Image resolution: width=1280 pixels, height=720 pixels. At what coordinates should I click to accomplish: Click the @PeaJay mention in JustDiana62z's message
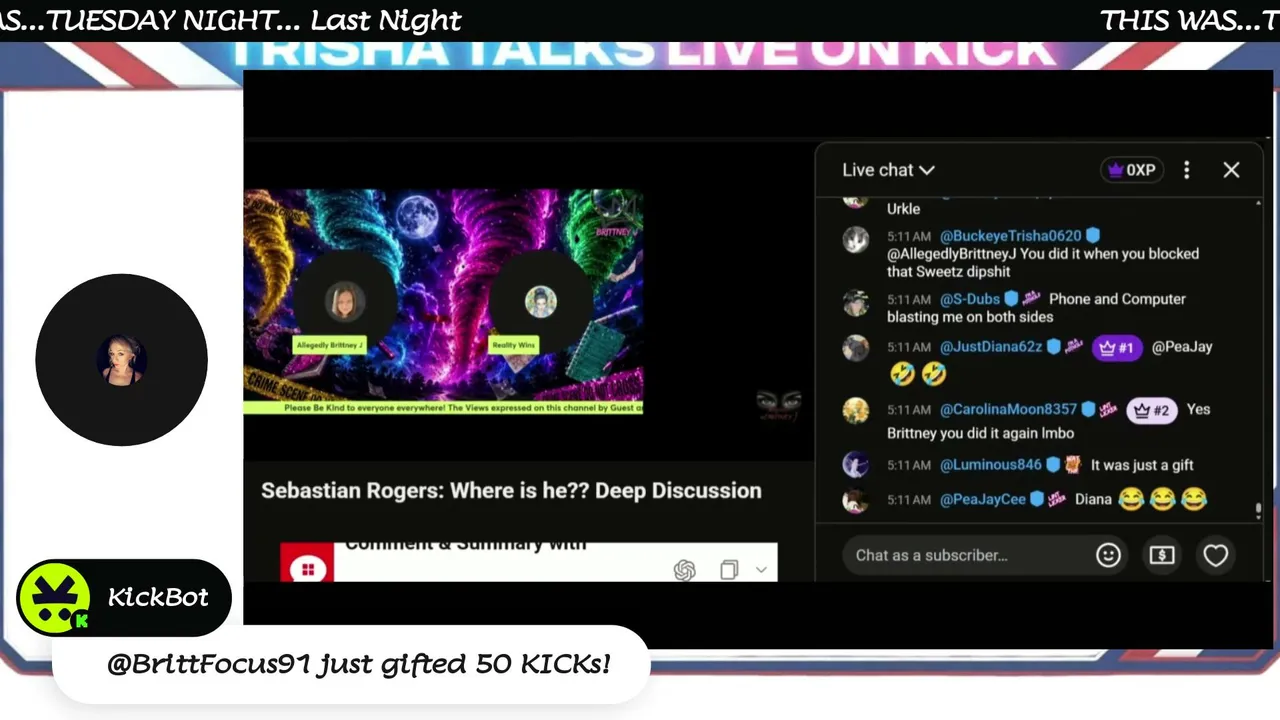tap(1182, 347)
